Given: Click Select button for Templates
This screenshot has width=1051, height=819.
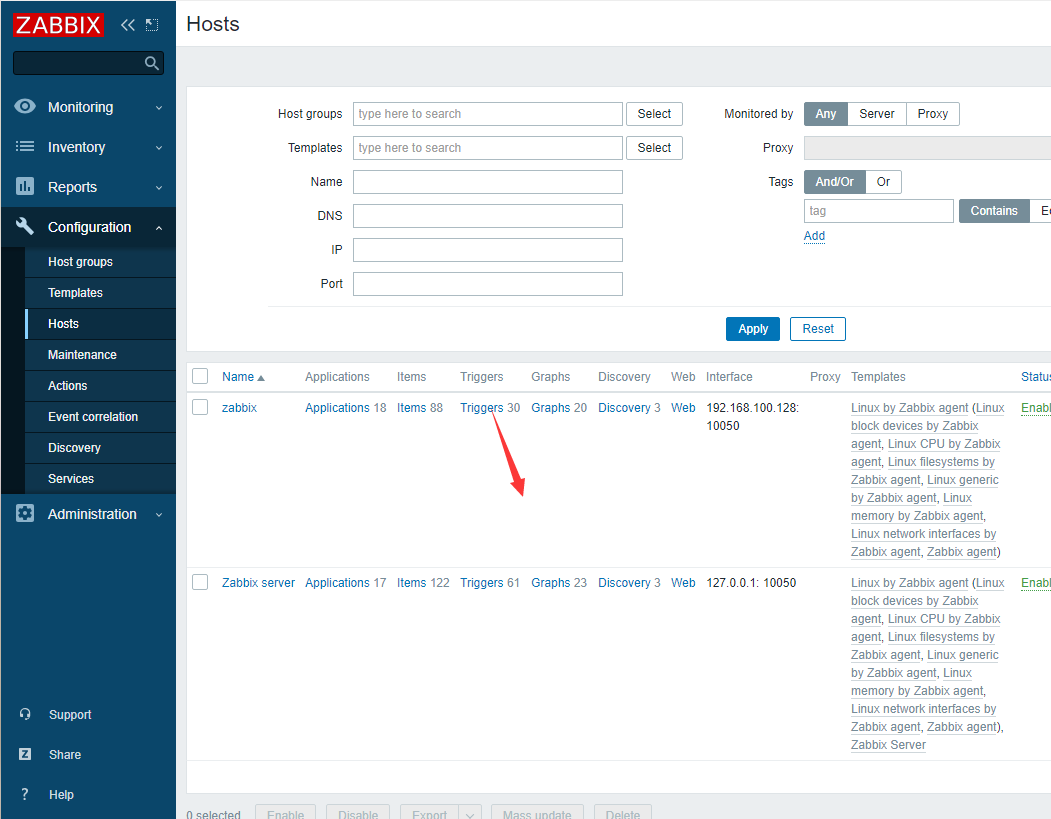Looking at the screenshot, I should coord(654,147).
